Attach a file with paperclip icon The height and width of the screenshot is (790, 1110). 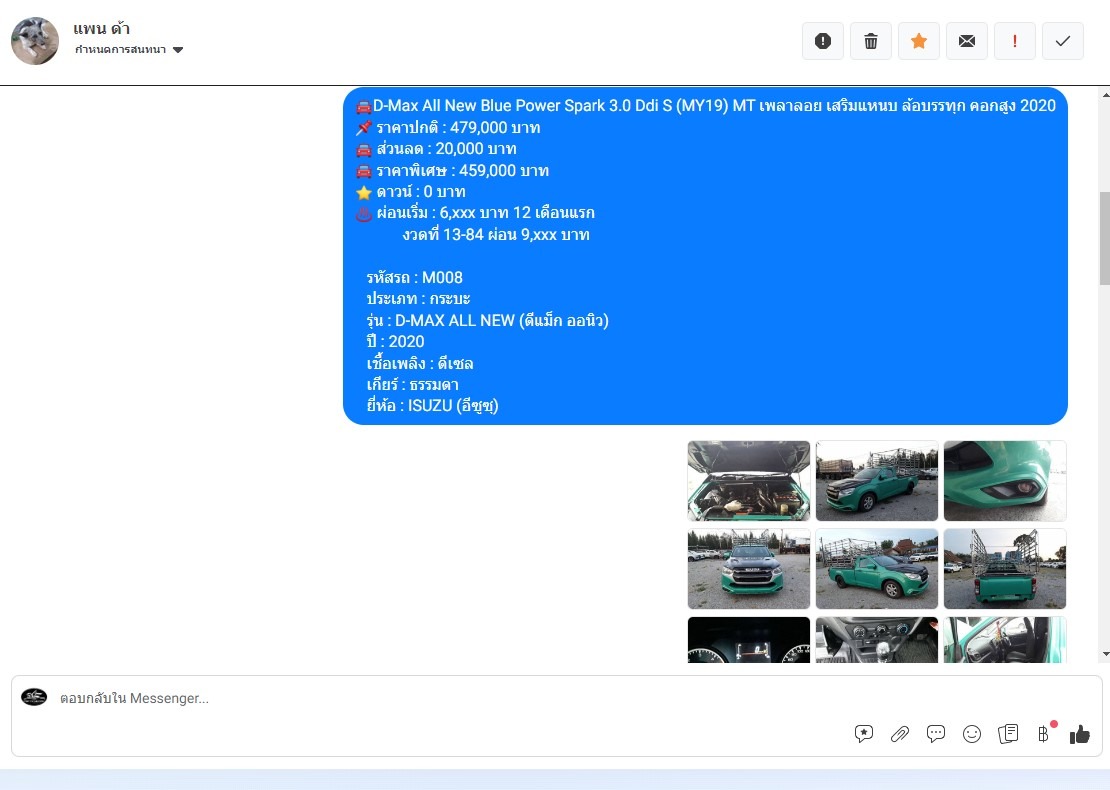900,734
